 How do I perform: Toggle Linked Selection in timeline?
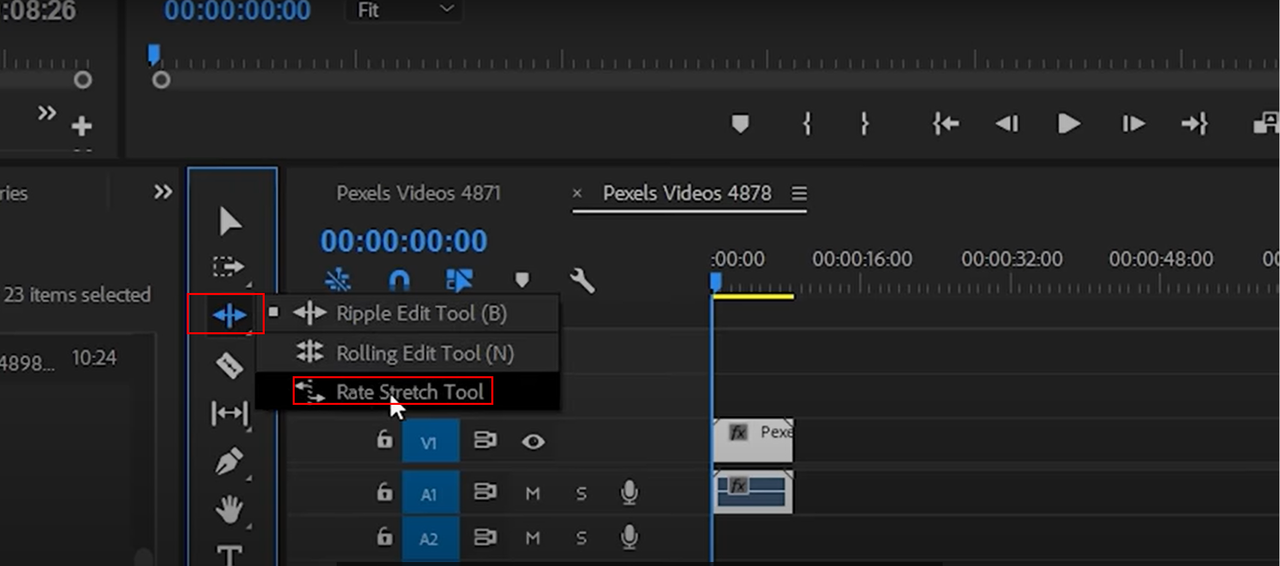tap(459, 281)
